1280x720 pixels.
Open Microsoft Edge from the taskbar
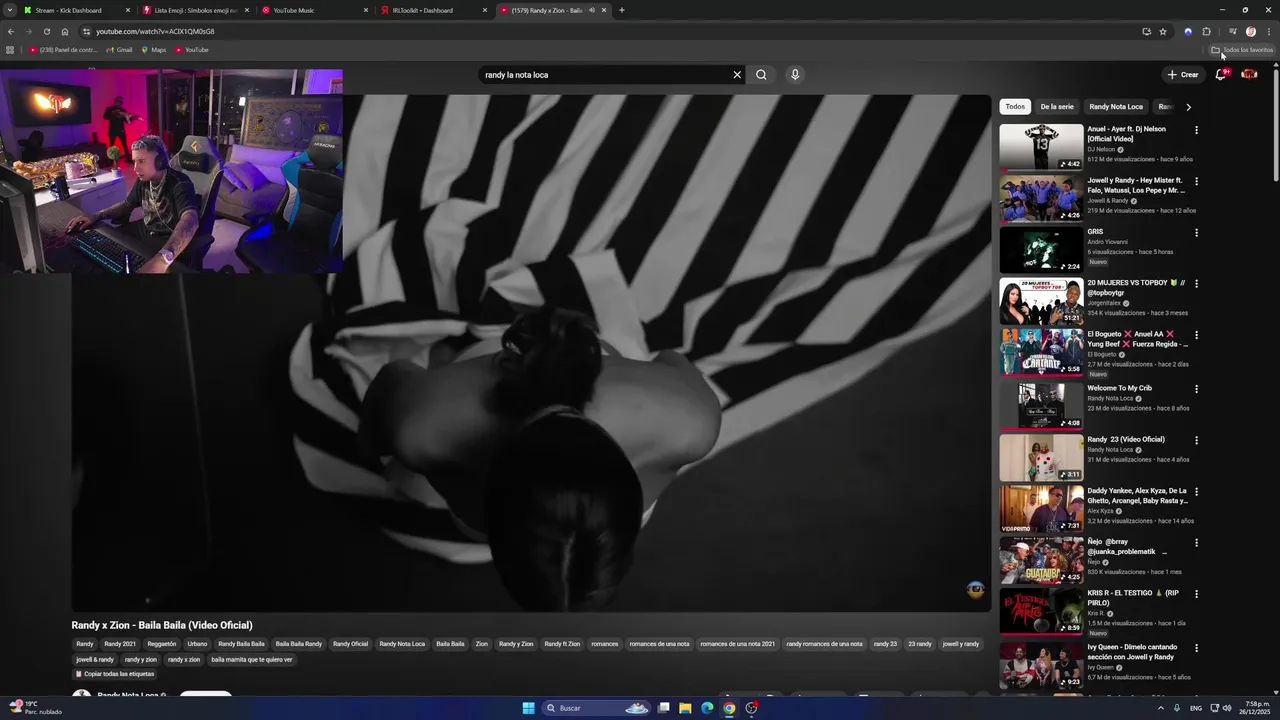pos(707,708)
